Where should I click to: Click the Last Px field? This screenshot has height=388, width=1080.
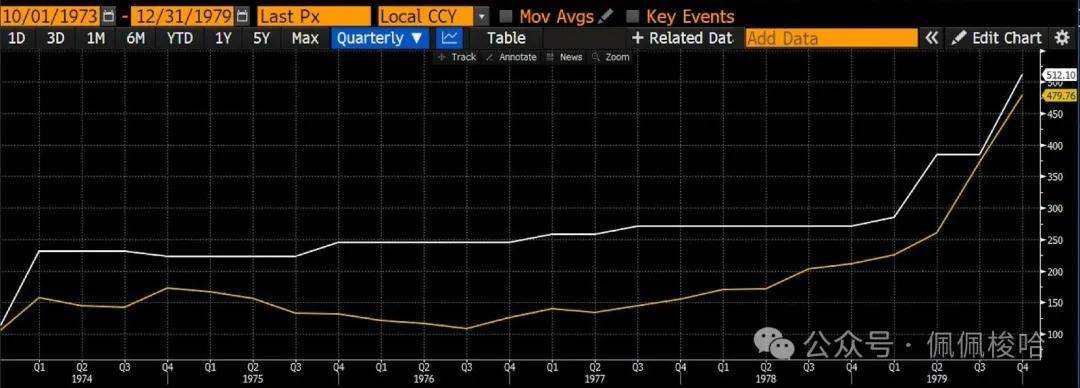(313, 17)
